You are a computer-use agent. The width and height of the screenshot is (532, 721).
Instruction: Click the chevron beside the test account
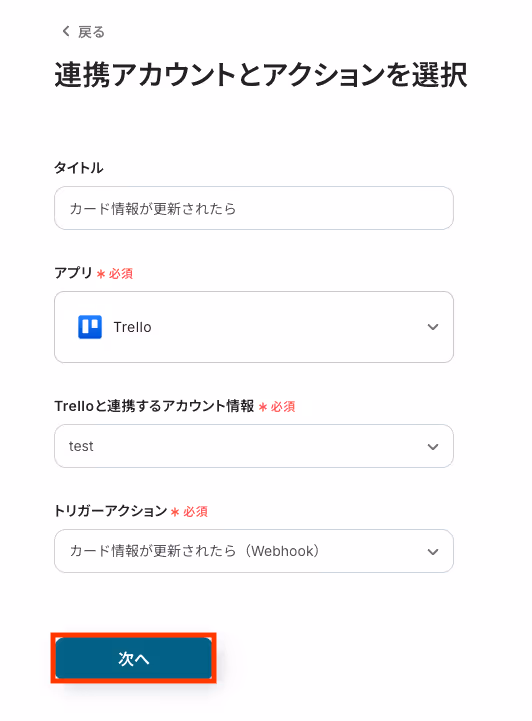(x=433, y=446)
